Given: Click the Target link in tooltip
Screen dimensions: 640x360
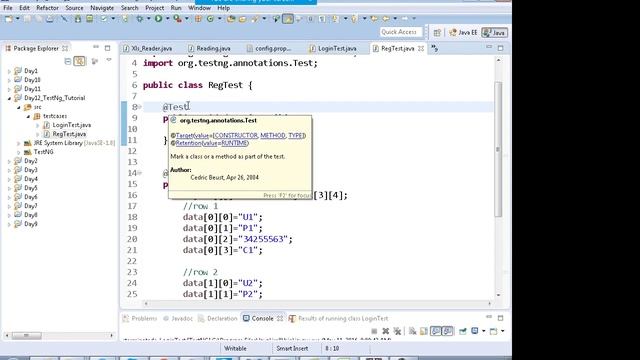Looking at the screenshot, I should pos(184,136).
